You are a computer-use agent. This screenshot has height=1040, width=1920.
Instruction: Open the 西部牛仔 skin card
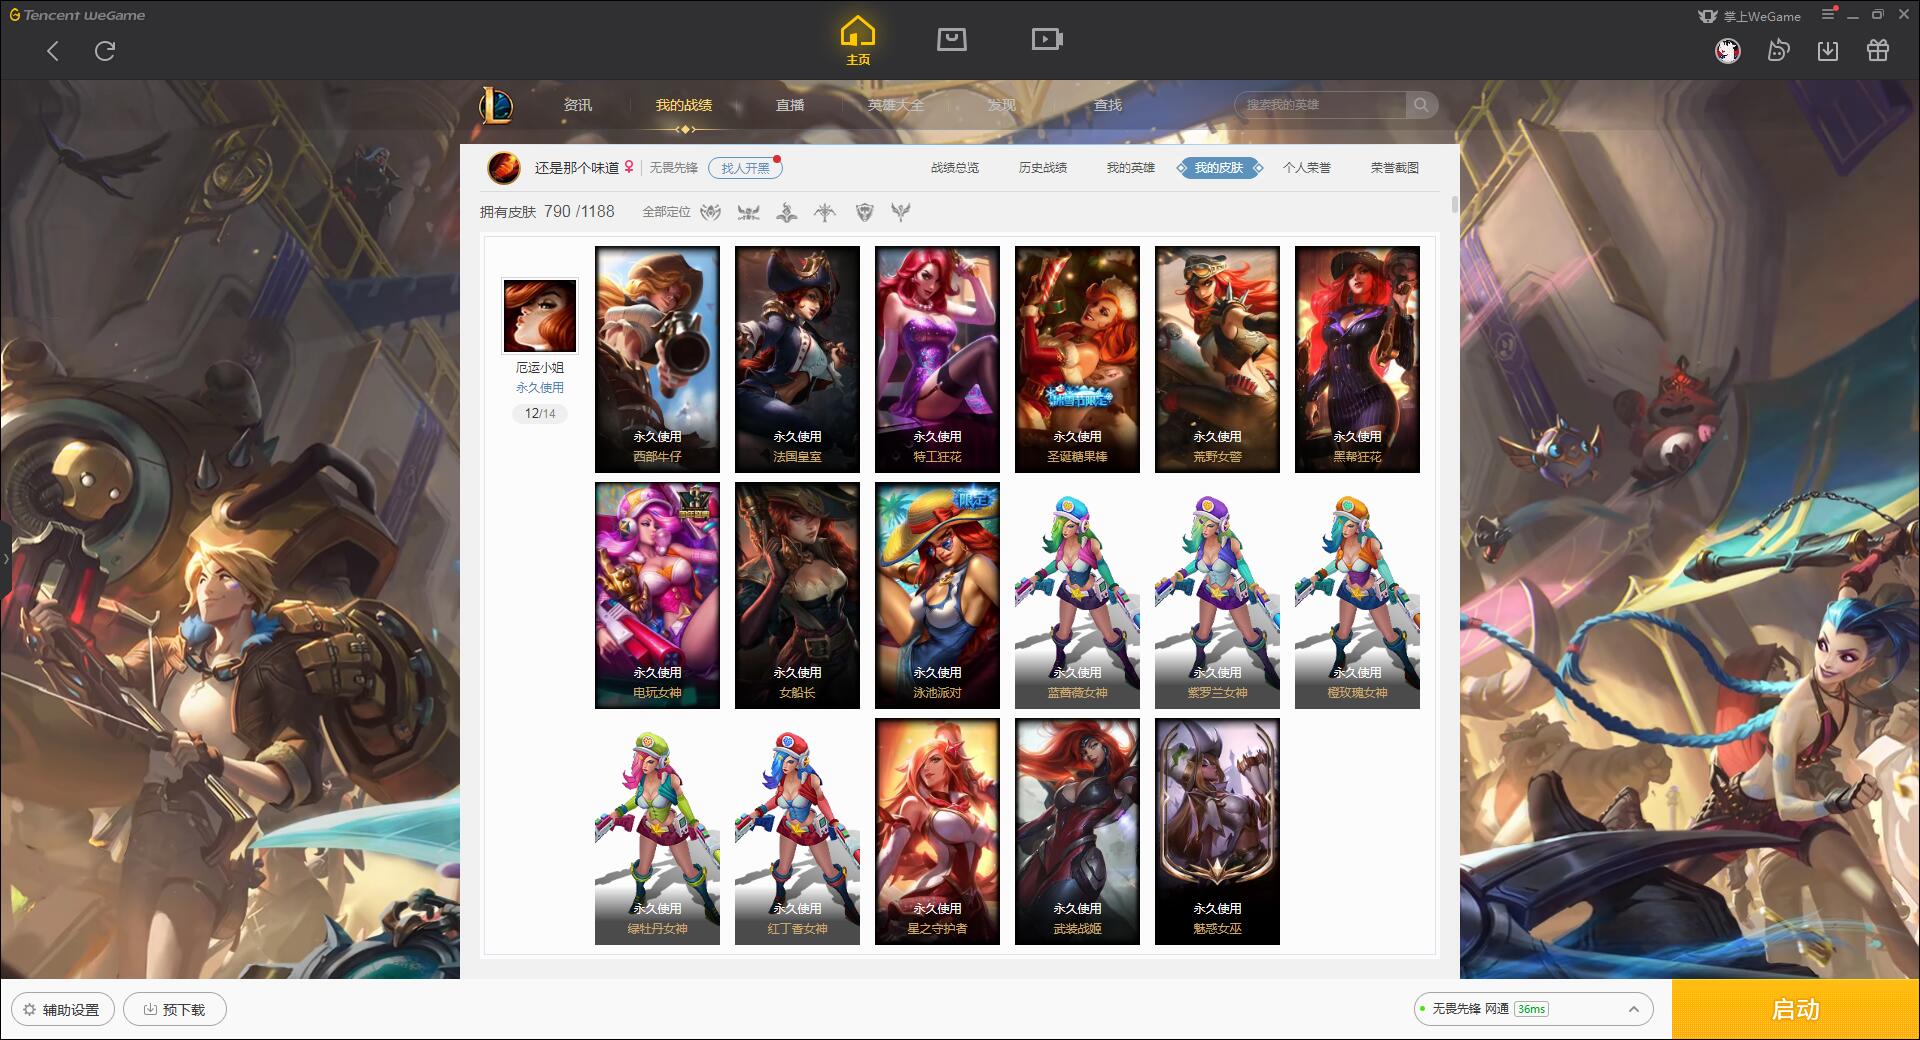point(657,359)
